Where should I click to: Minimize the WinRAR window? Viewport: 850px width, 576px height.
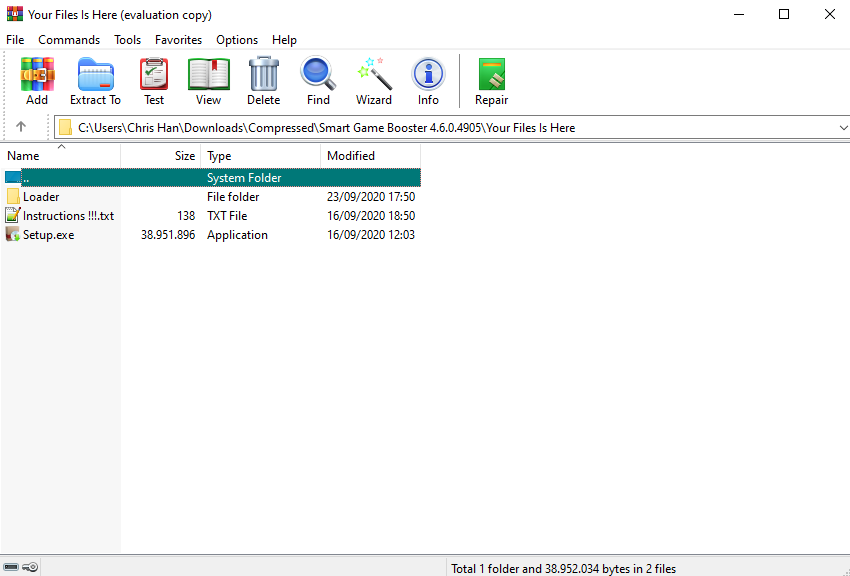click(x=739, y=15)
